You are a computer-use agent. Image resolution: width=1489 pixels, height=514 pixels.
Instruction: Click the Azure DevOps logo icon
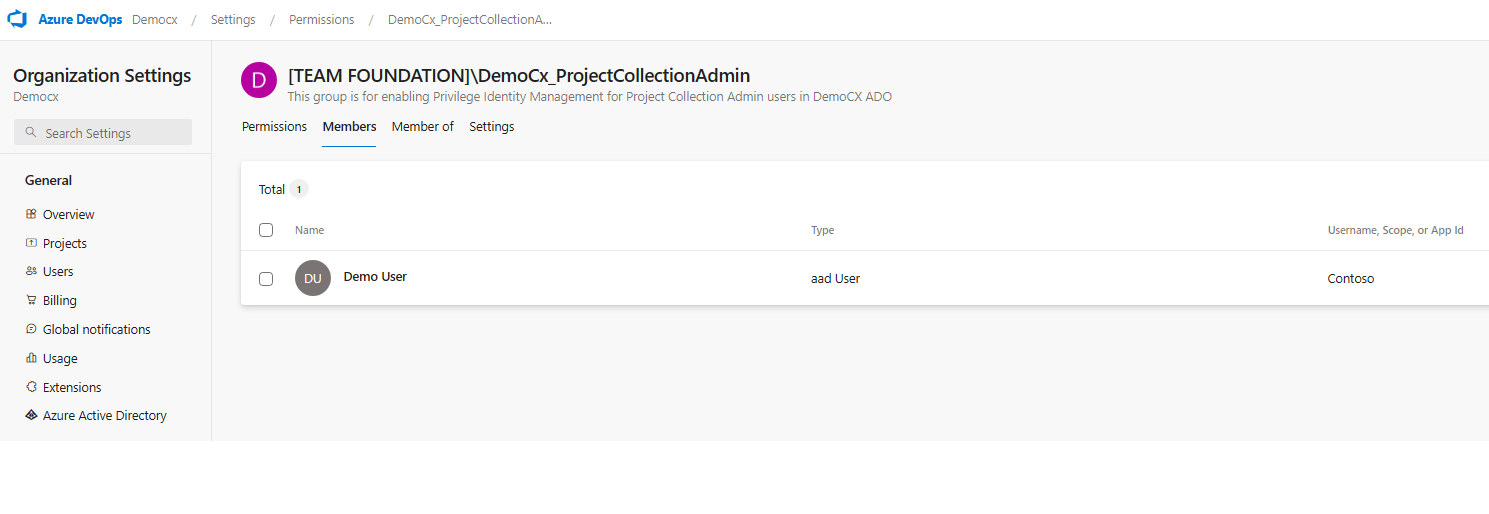(17, 19)
